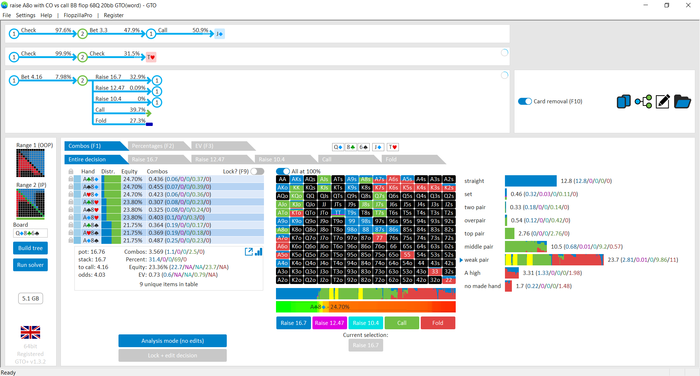Open the blue folder icon
The width and height of the screenshot is (700, 376).
pos(682,101)
